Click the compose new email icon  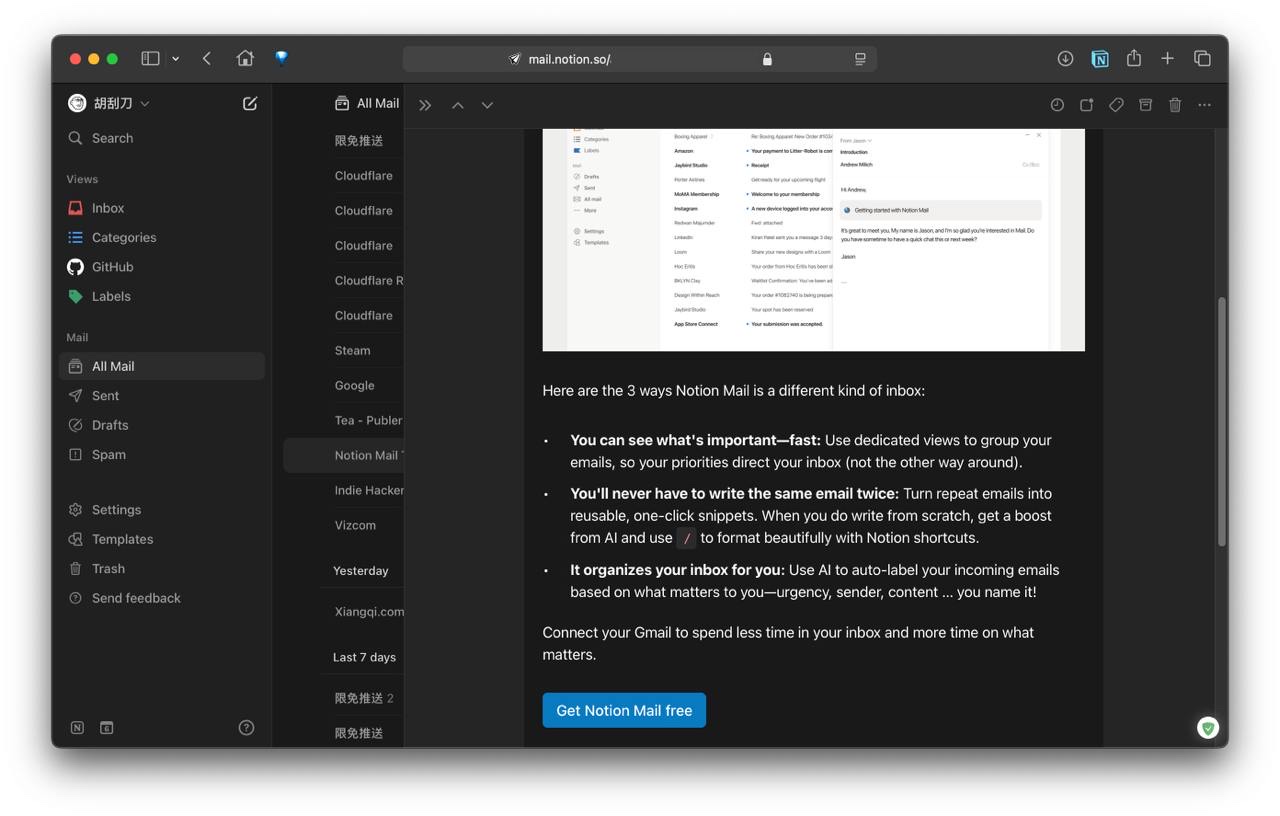point(250,103)
